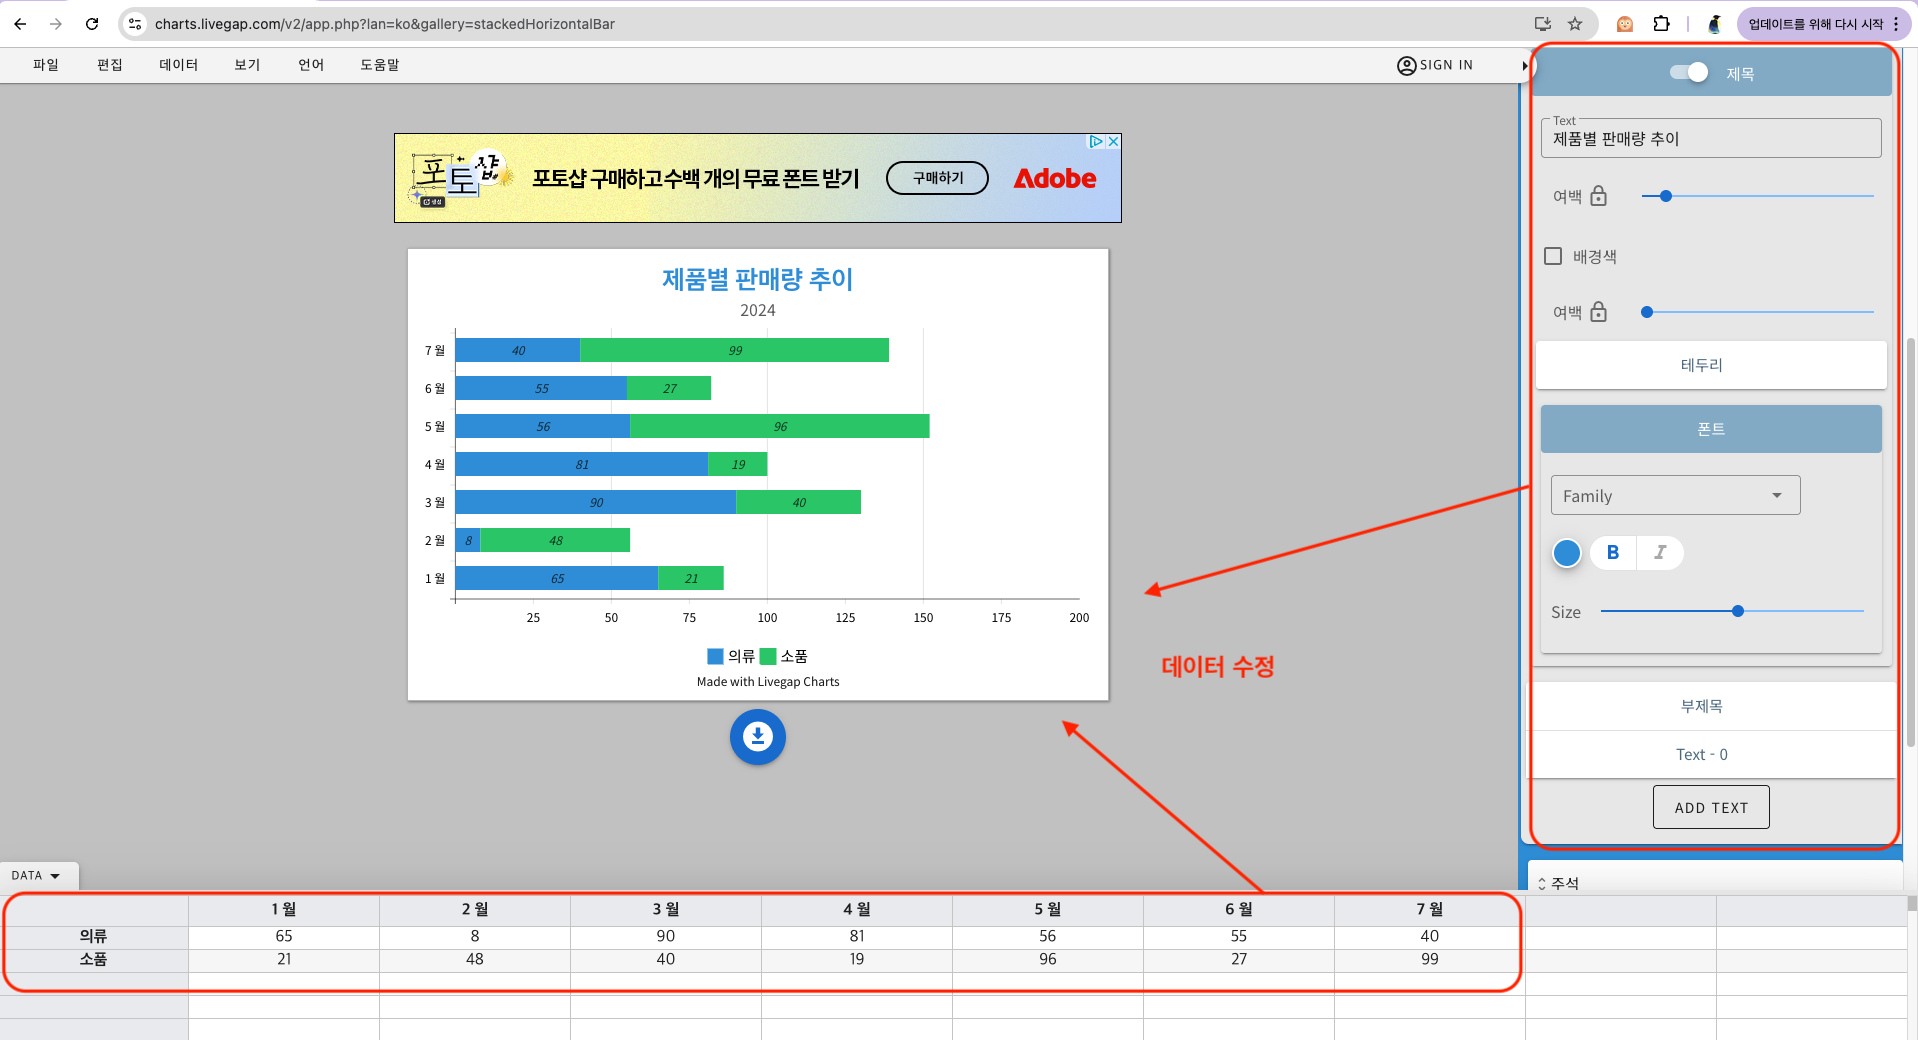
Task: Open the font Family dropdown
Action: [1675, 496]
